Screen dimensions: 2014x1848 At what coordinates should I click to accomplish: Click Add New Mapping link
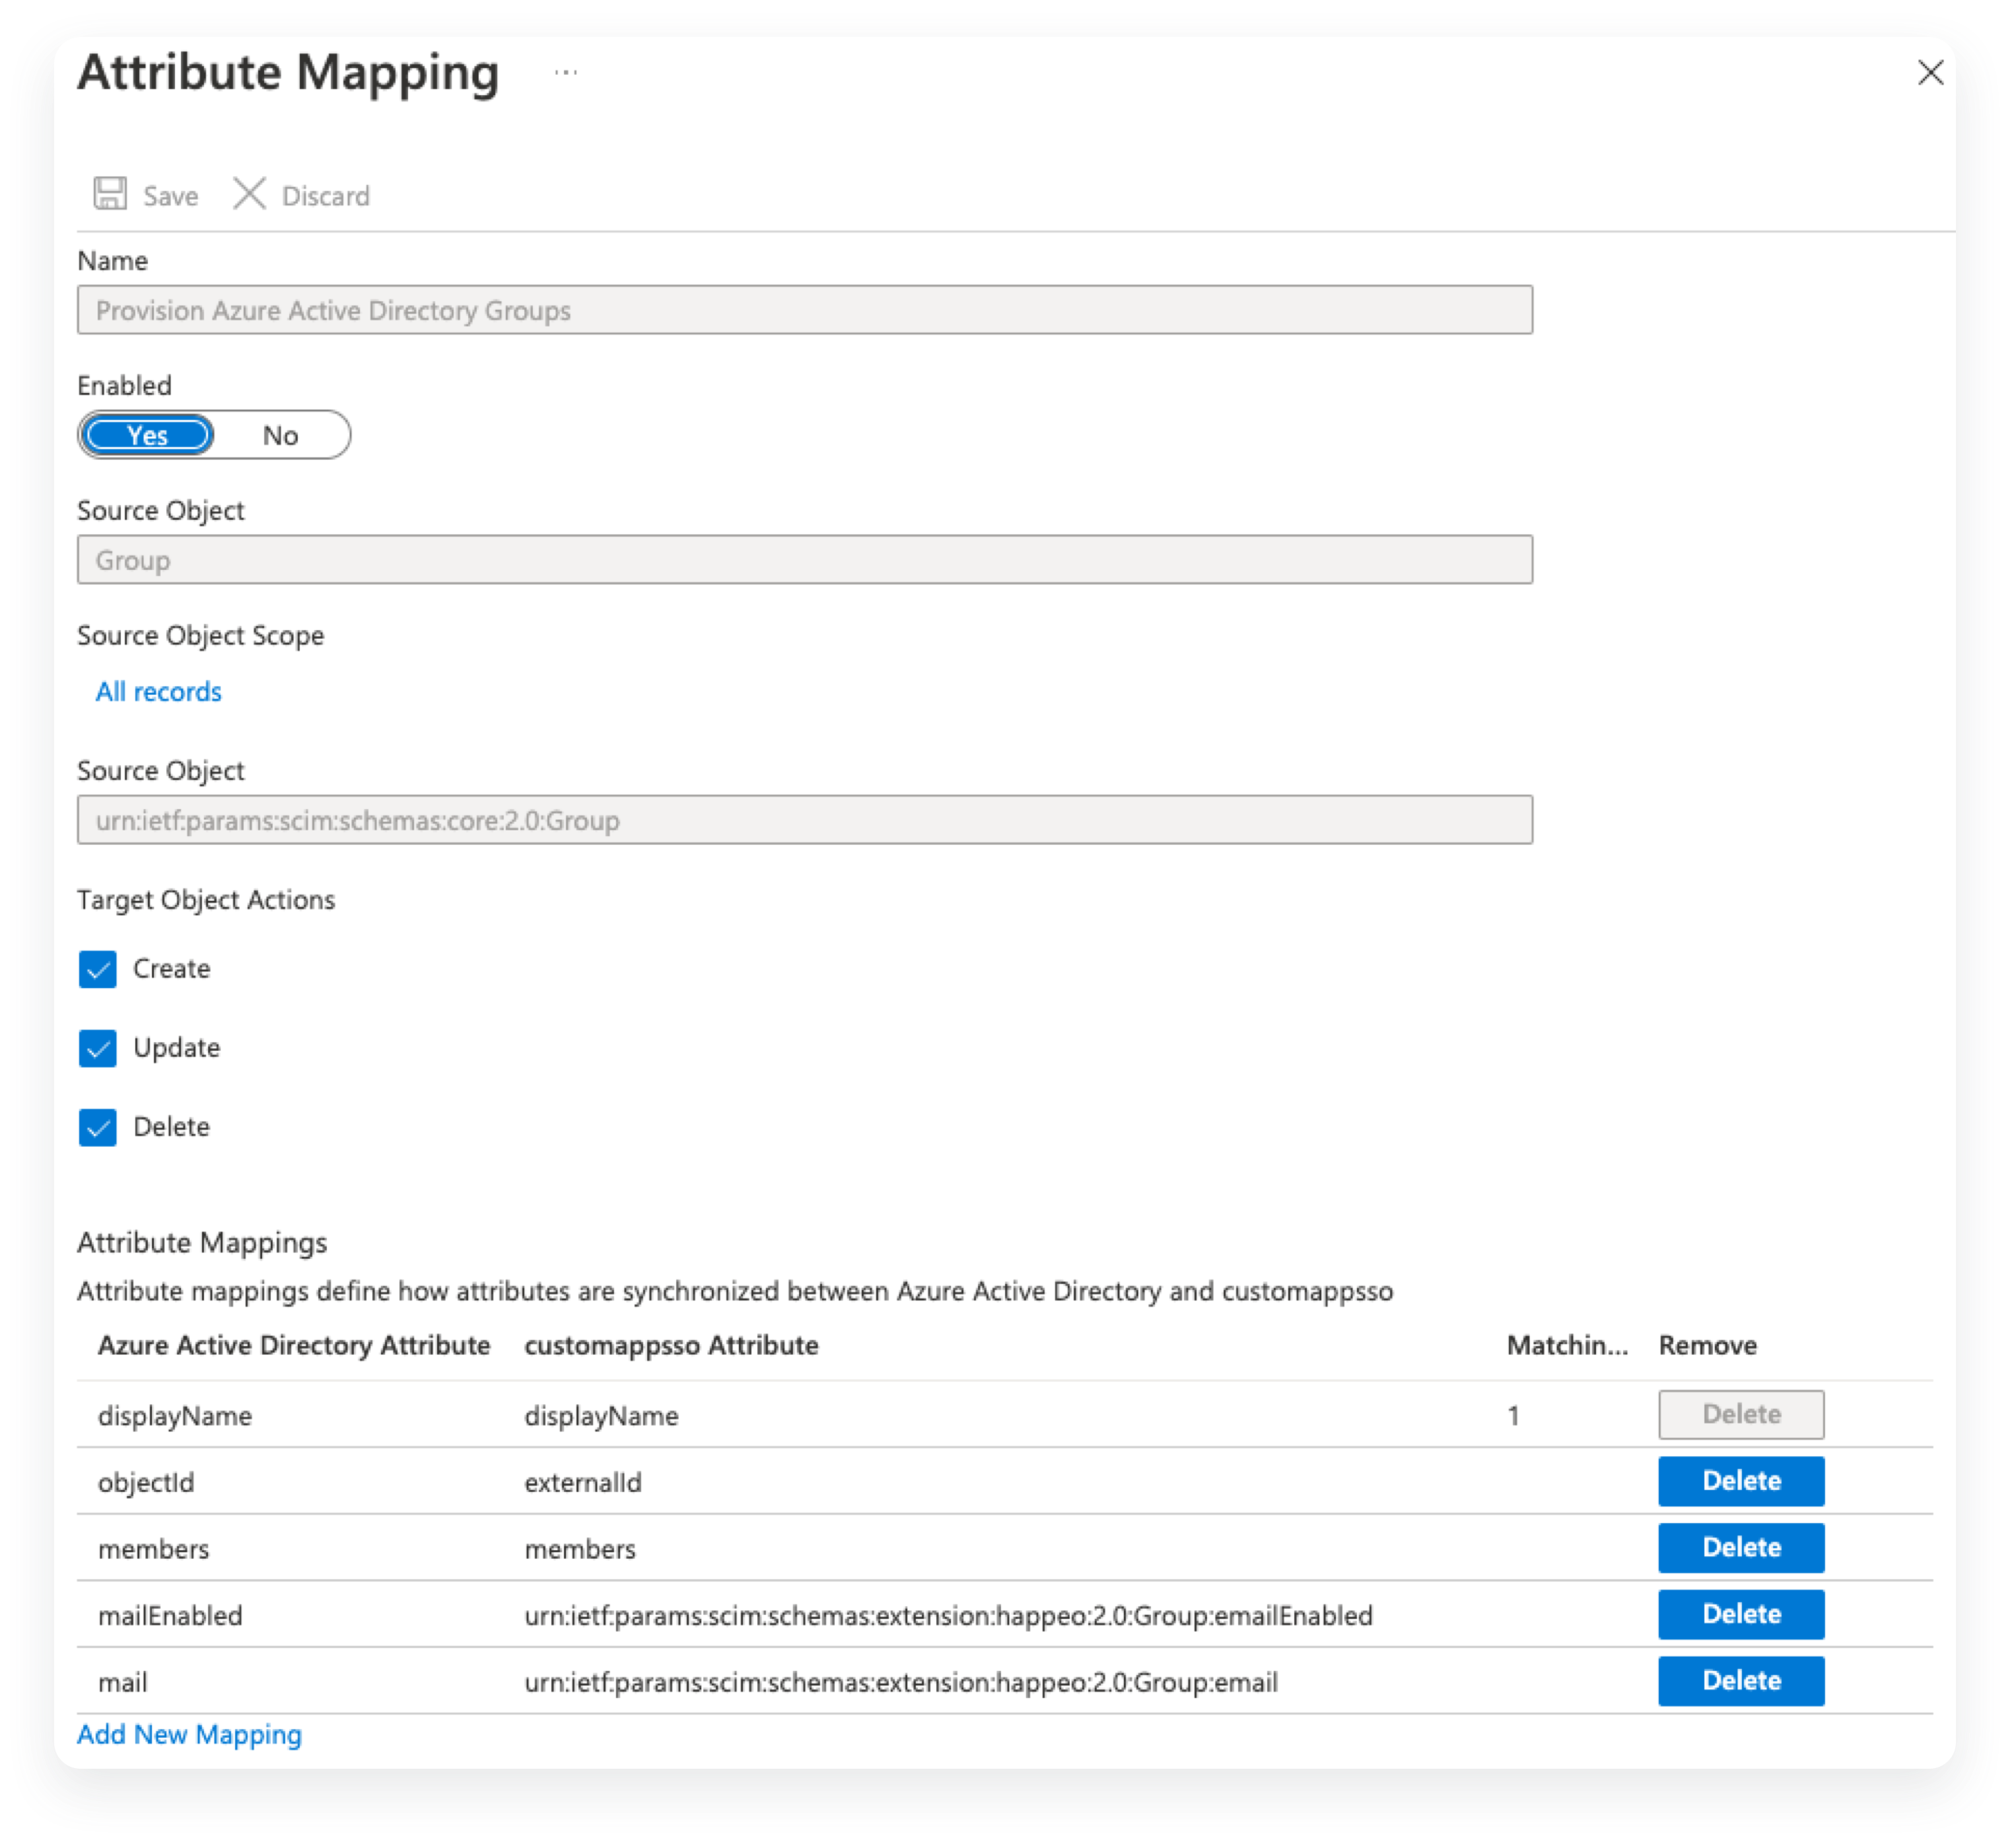189,1734
